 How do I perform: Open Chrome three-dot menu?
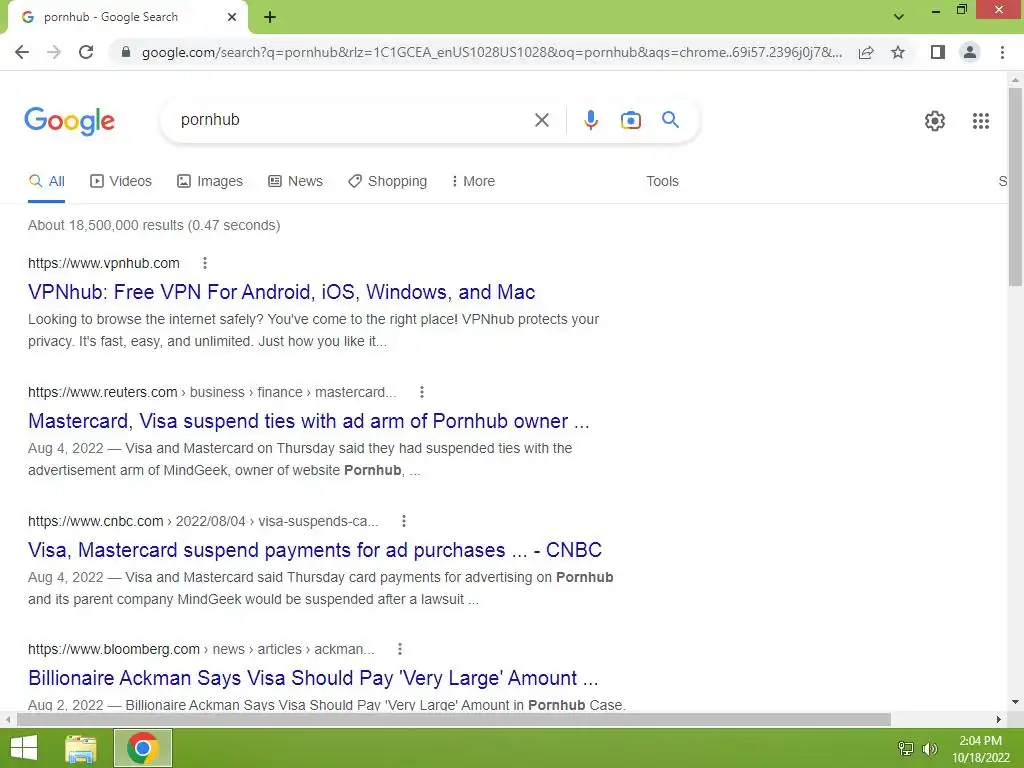pyautogui.click(x=1002, y=52)
